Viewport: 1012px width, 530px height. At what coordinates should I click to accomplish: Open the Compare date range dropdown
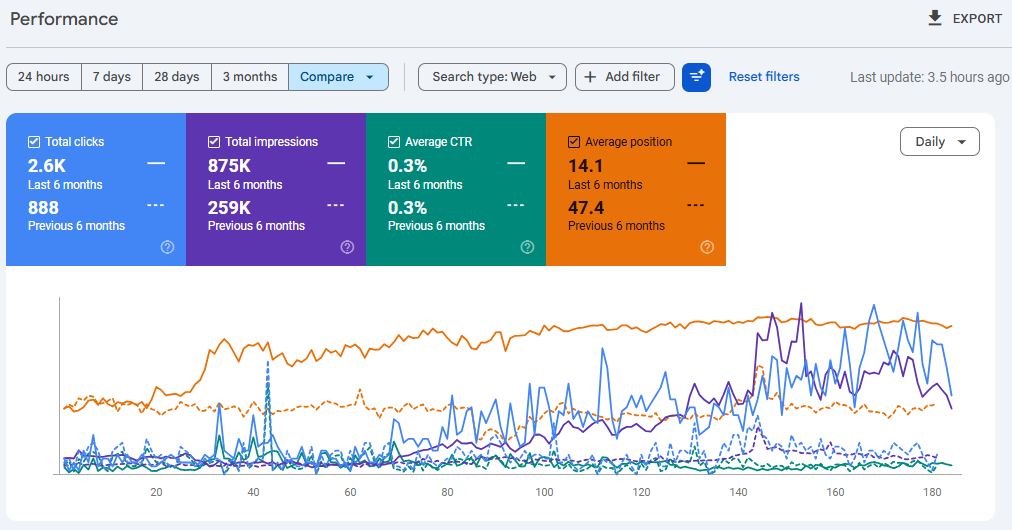pyautogui.click(x=338, y=77)
